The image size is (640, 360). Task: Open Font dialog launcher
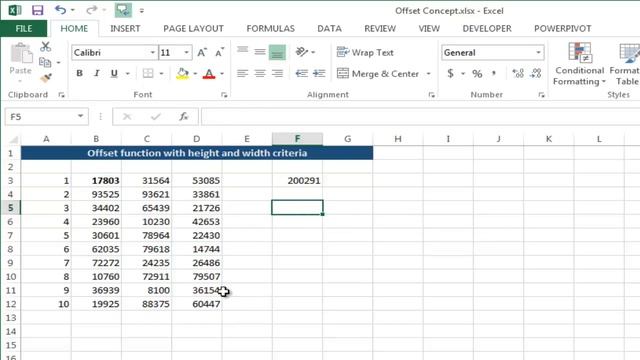point(224,95)
